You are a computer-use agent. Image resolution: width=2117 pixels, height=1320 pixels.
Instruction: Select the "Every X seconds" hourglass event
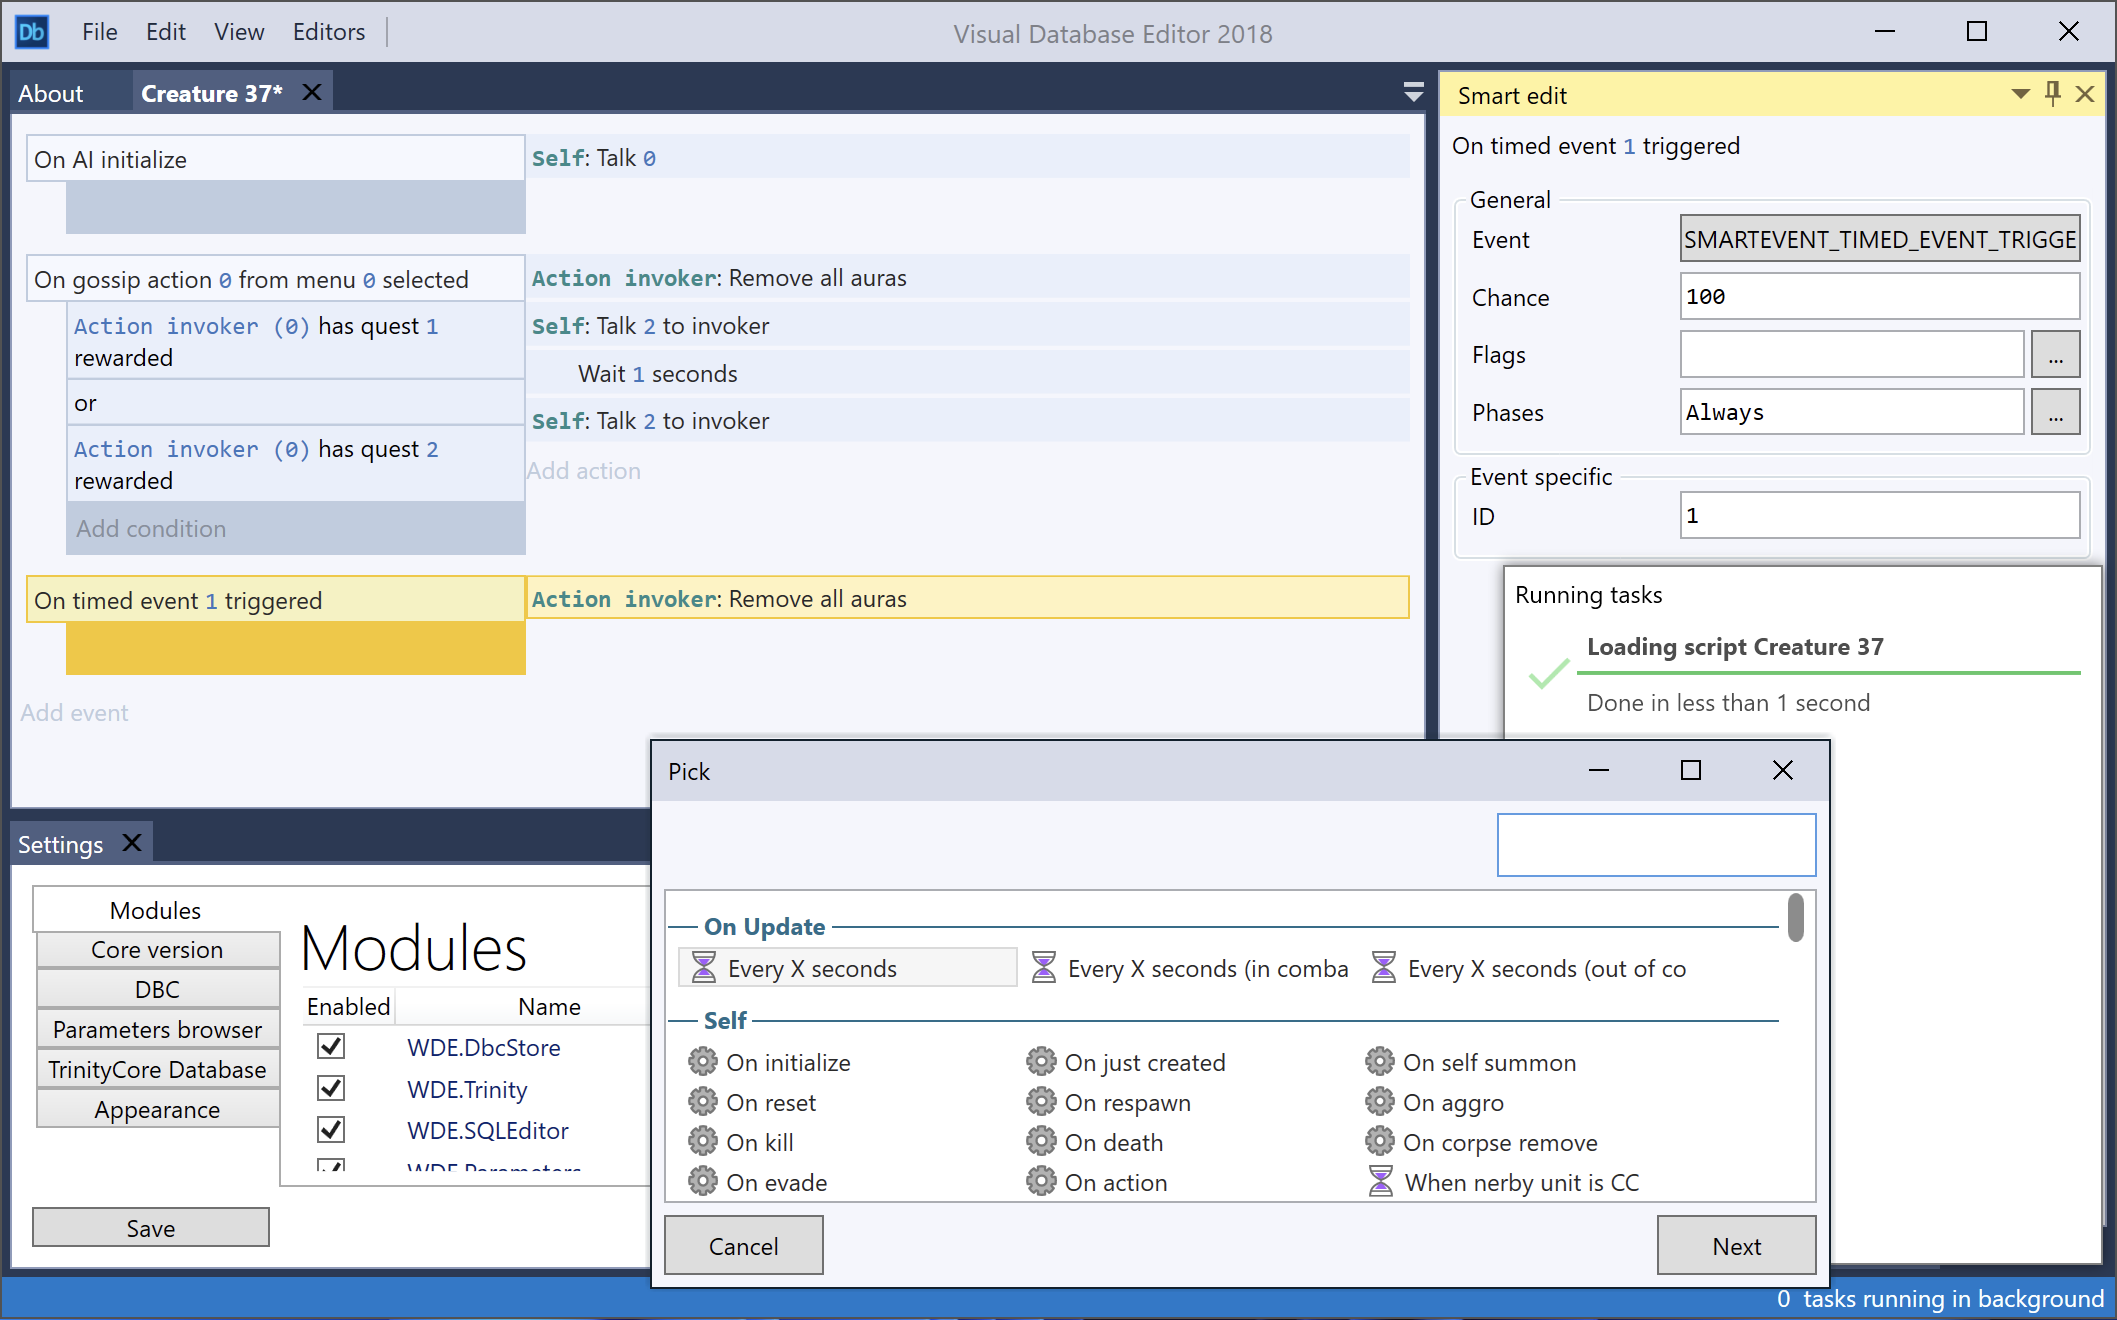click(x=845, y=967)
